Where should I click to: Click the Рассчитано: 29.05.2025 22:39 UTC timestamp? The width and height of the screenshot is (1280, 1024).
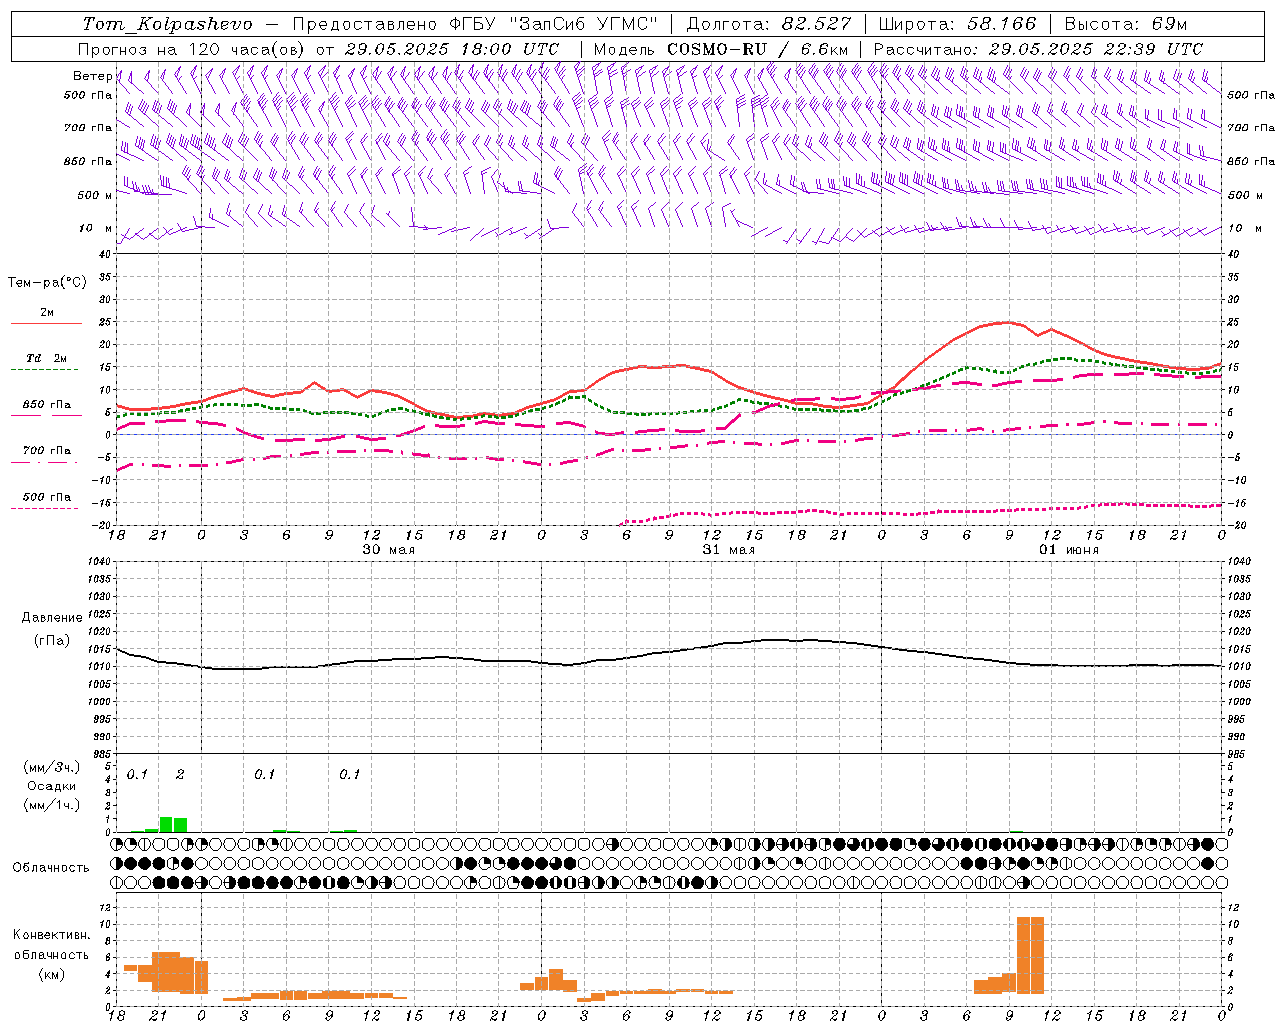1038,49
